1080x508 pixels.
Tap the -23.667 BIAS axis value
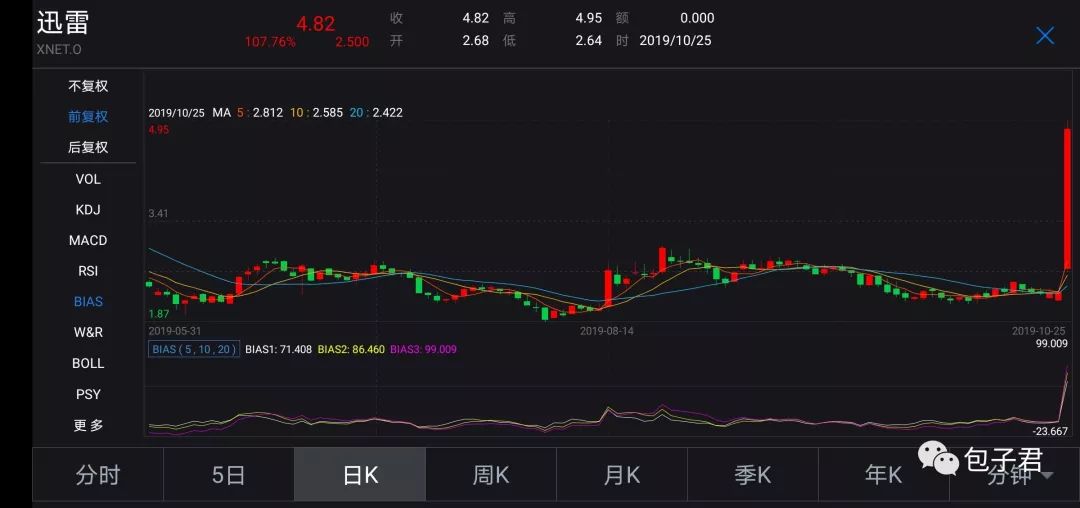click(1050, 431)
